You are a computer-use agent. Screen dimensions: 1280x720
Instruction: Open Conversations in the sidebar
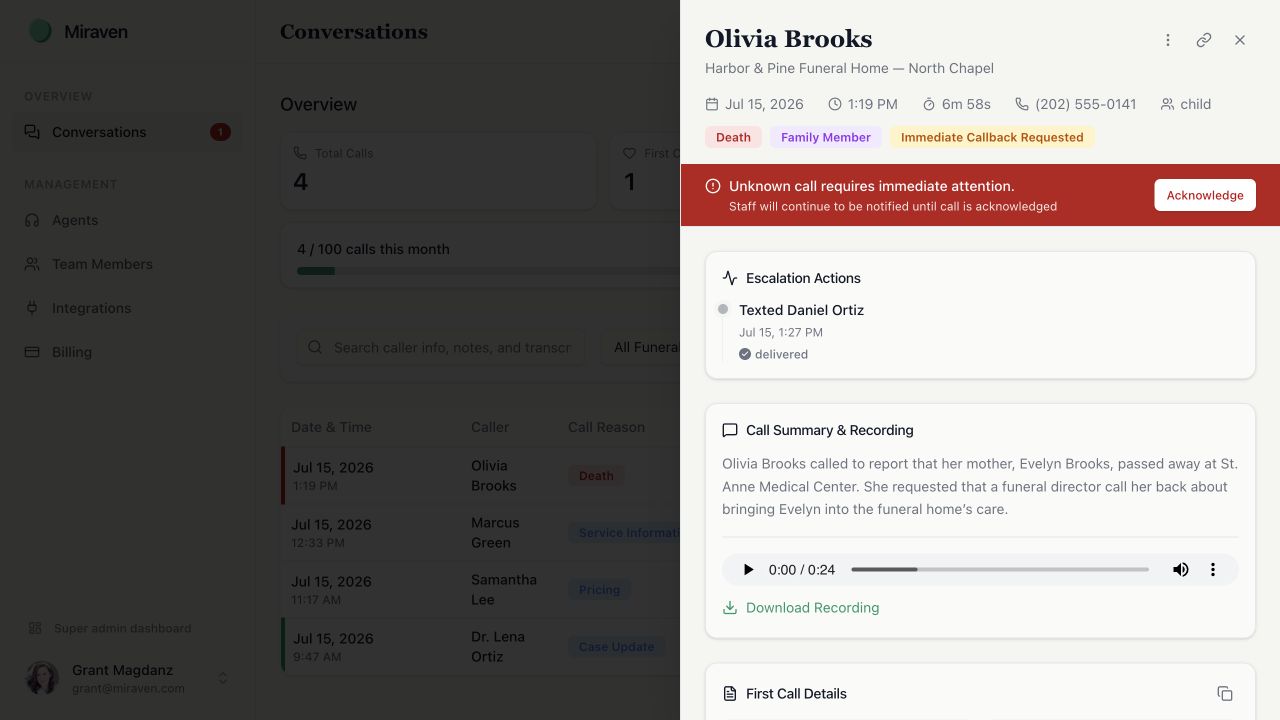tap(127, 132)
